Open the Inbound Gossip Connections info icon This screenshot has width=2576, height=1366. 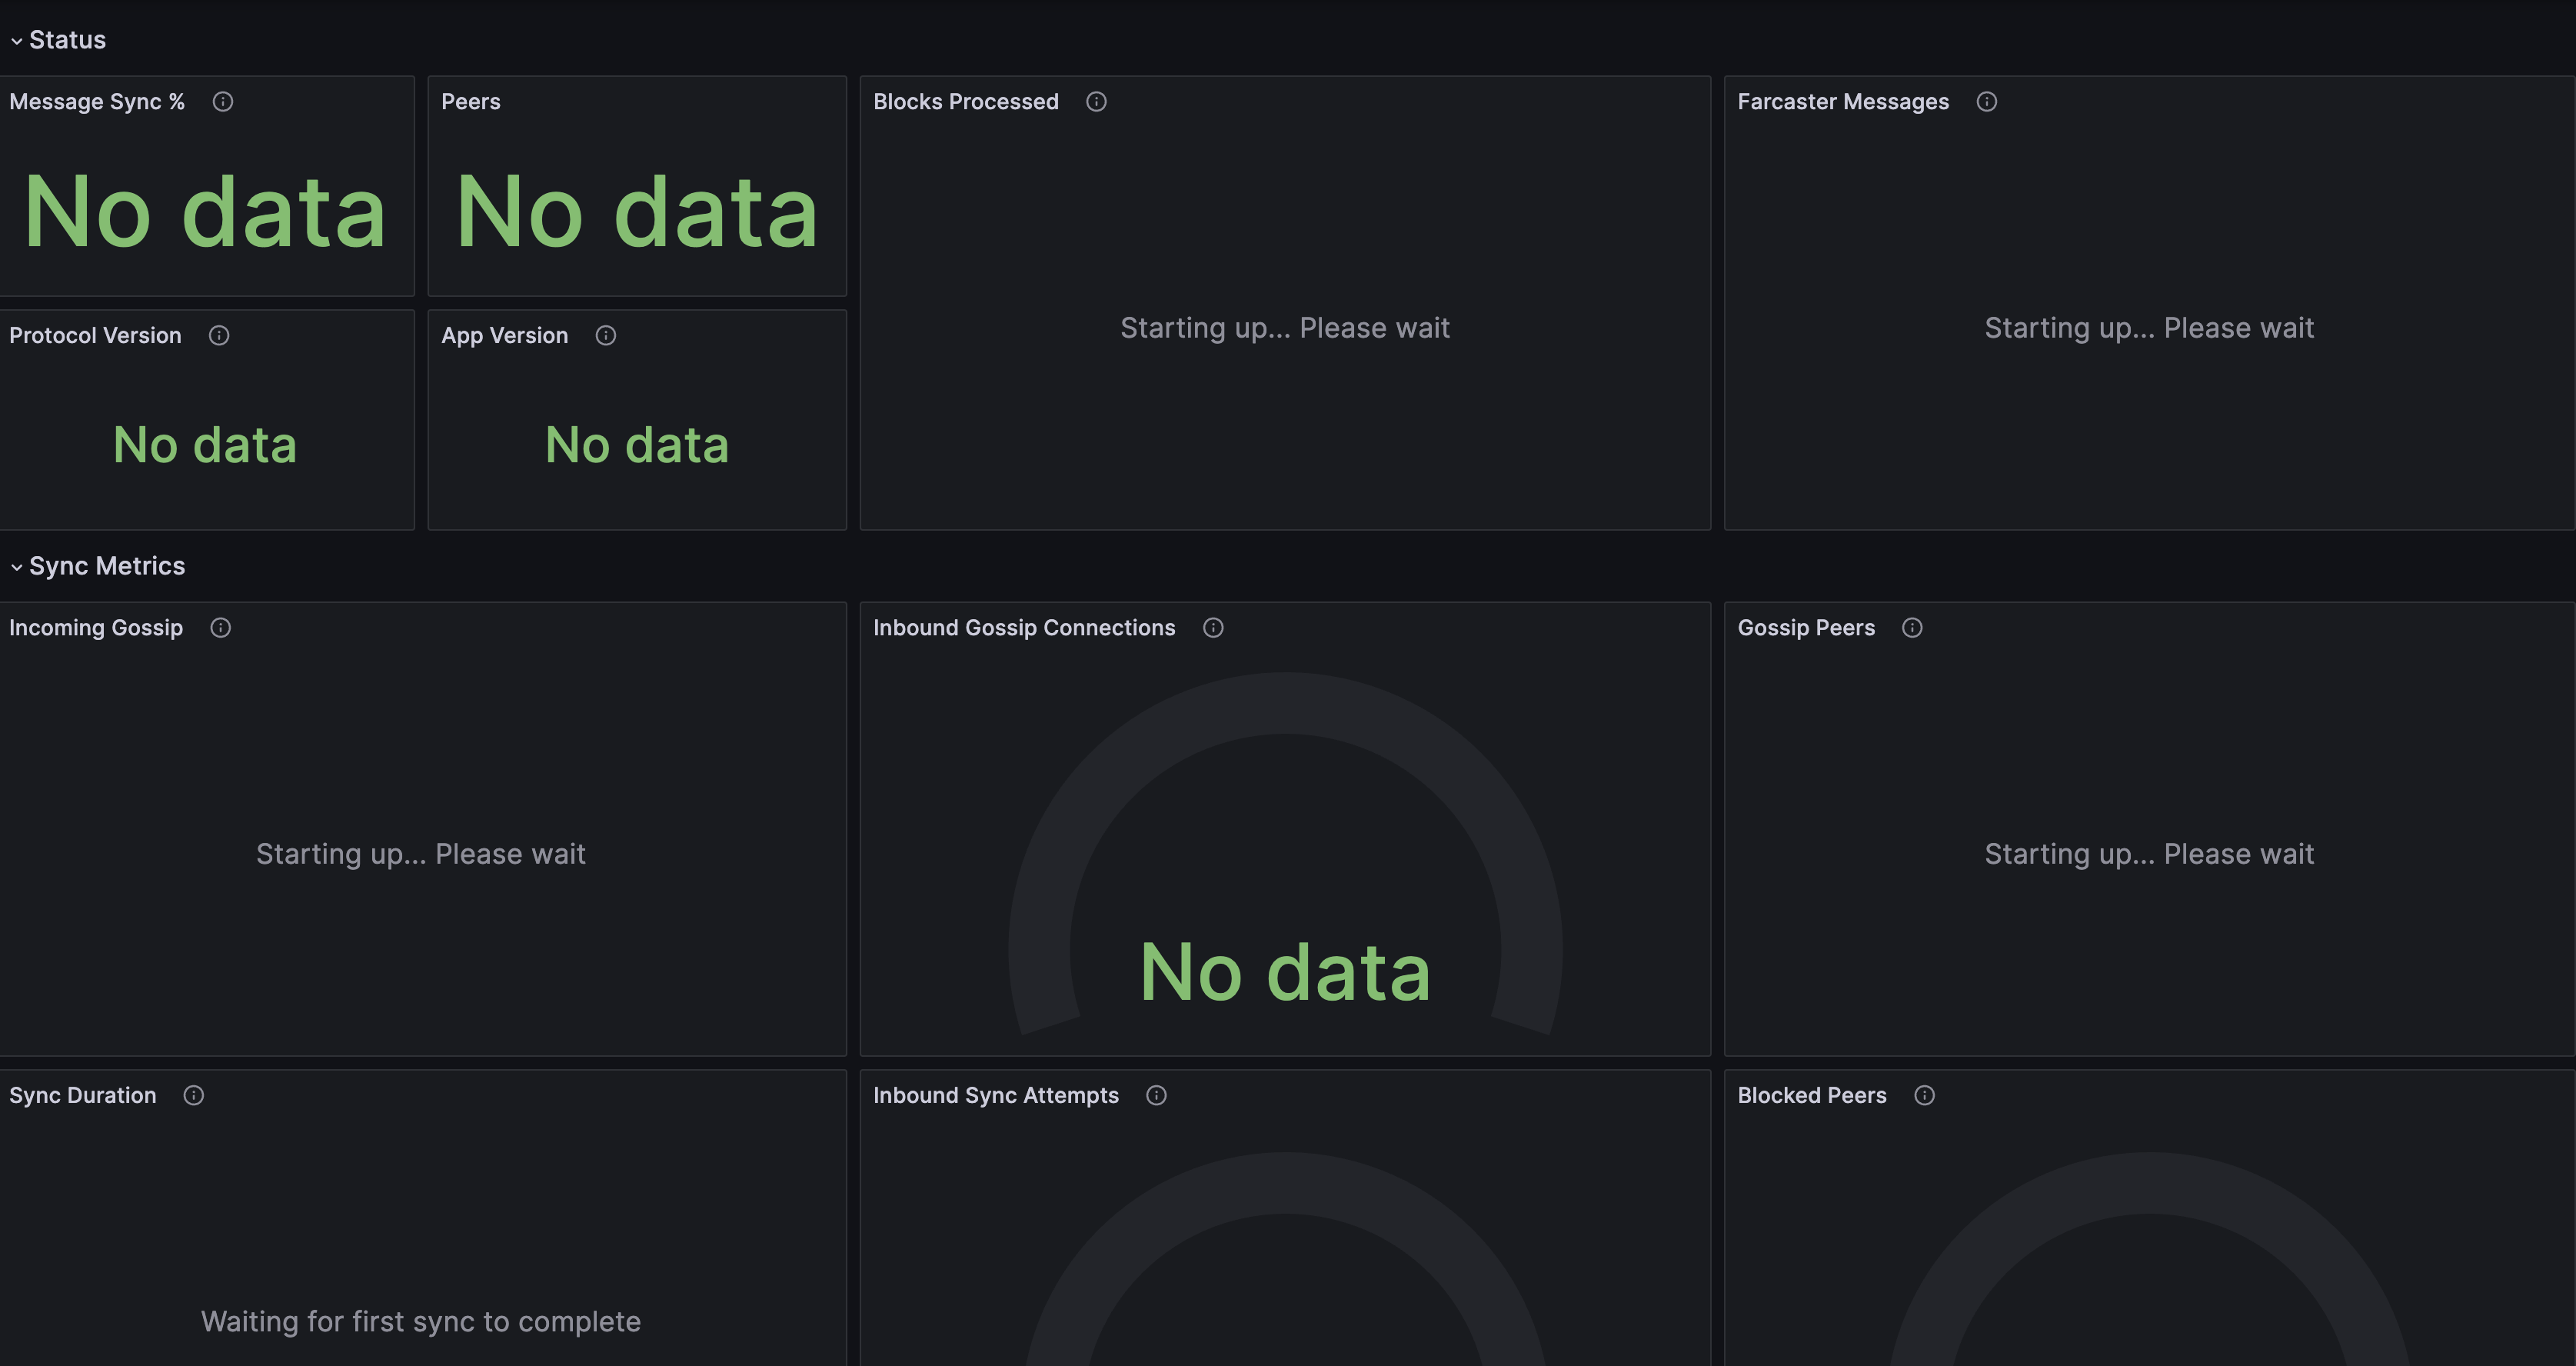(1213, 628)
